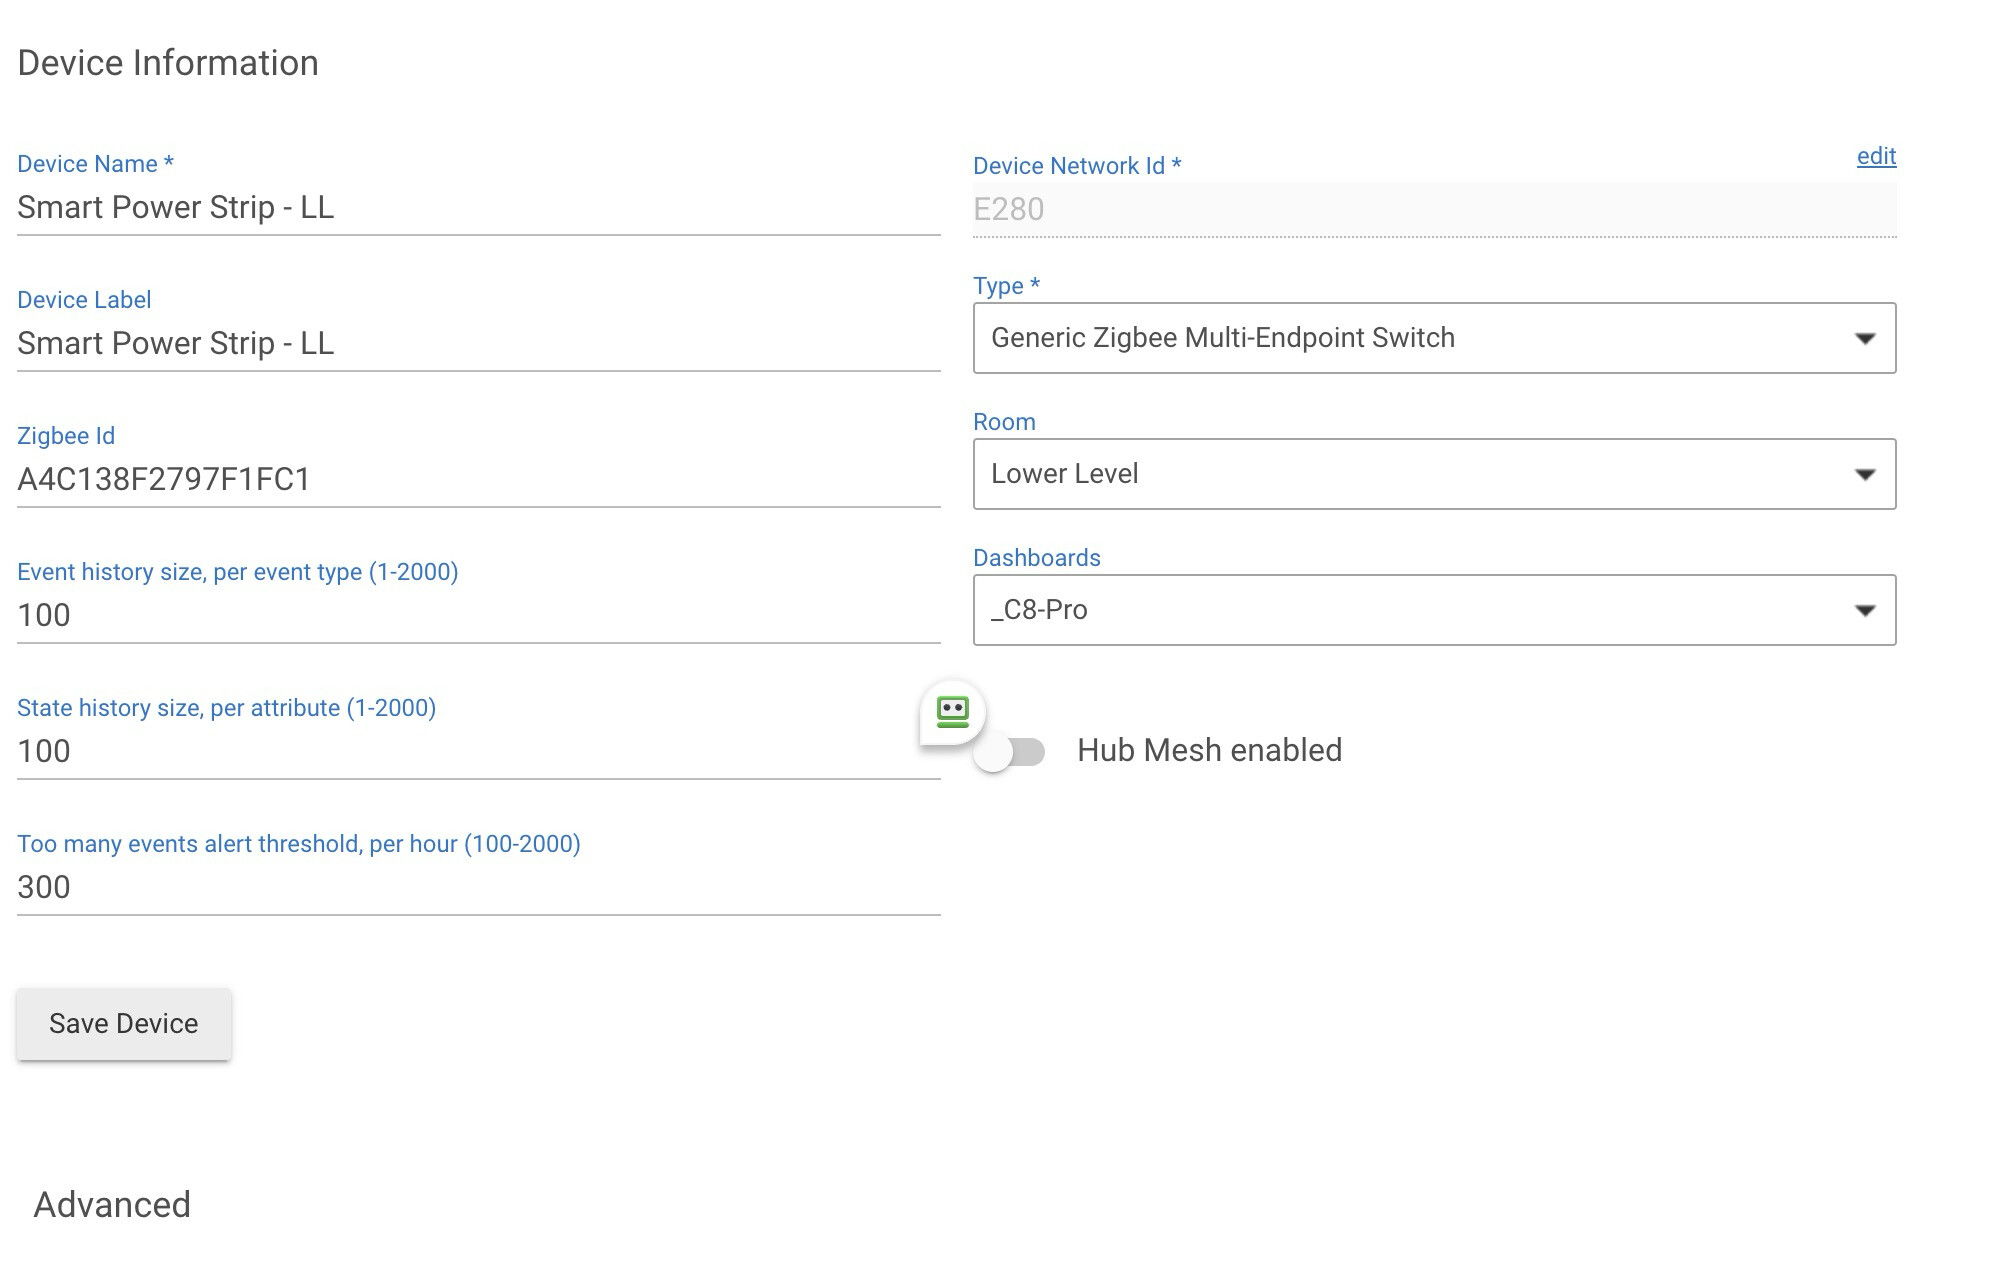Image resolution: width=2012 pixels, height=1262 pixels.
Task: Click the Advanced section heading
Action: [x=112, y=1205]
